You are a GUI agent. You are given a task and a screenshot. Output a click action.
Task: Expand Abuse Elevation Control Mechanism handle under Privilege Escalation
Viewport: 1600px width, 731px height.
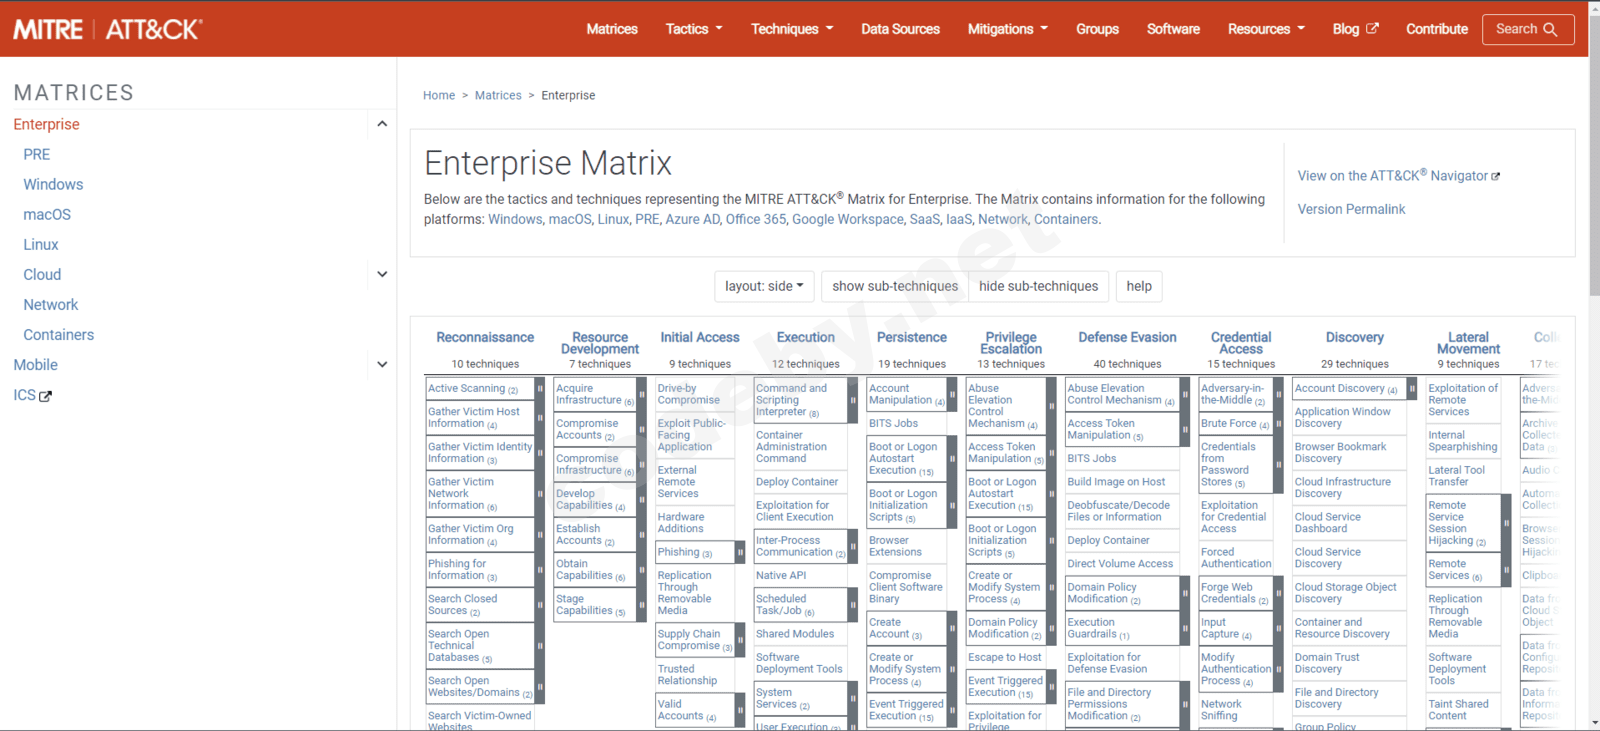click(x=1052, y=406)
